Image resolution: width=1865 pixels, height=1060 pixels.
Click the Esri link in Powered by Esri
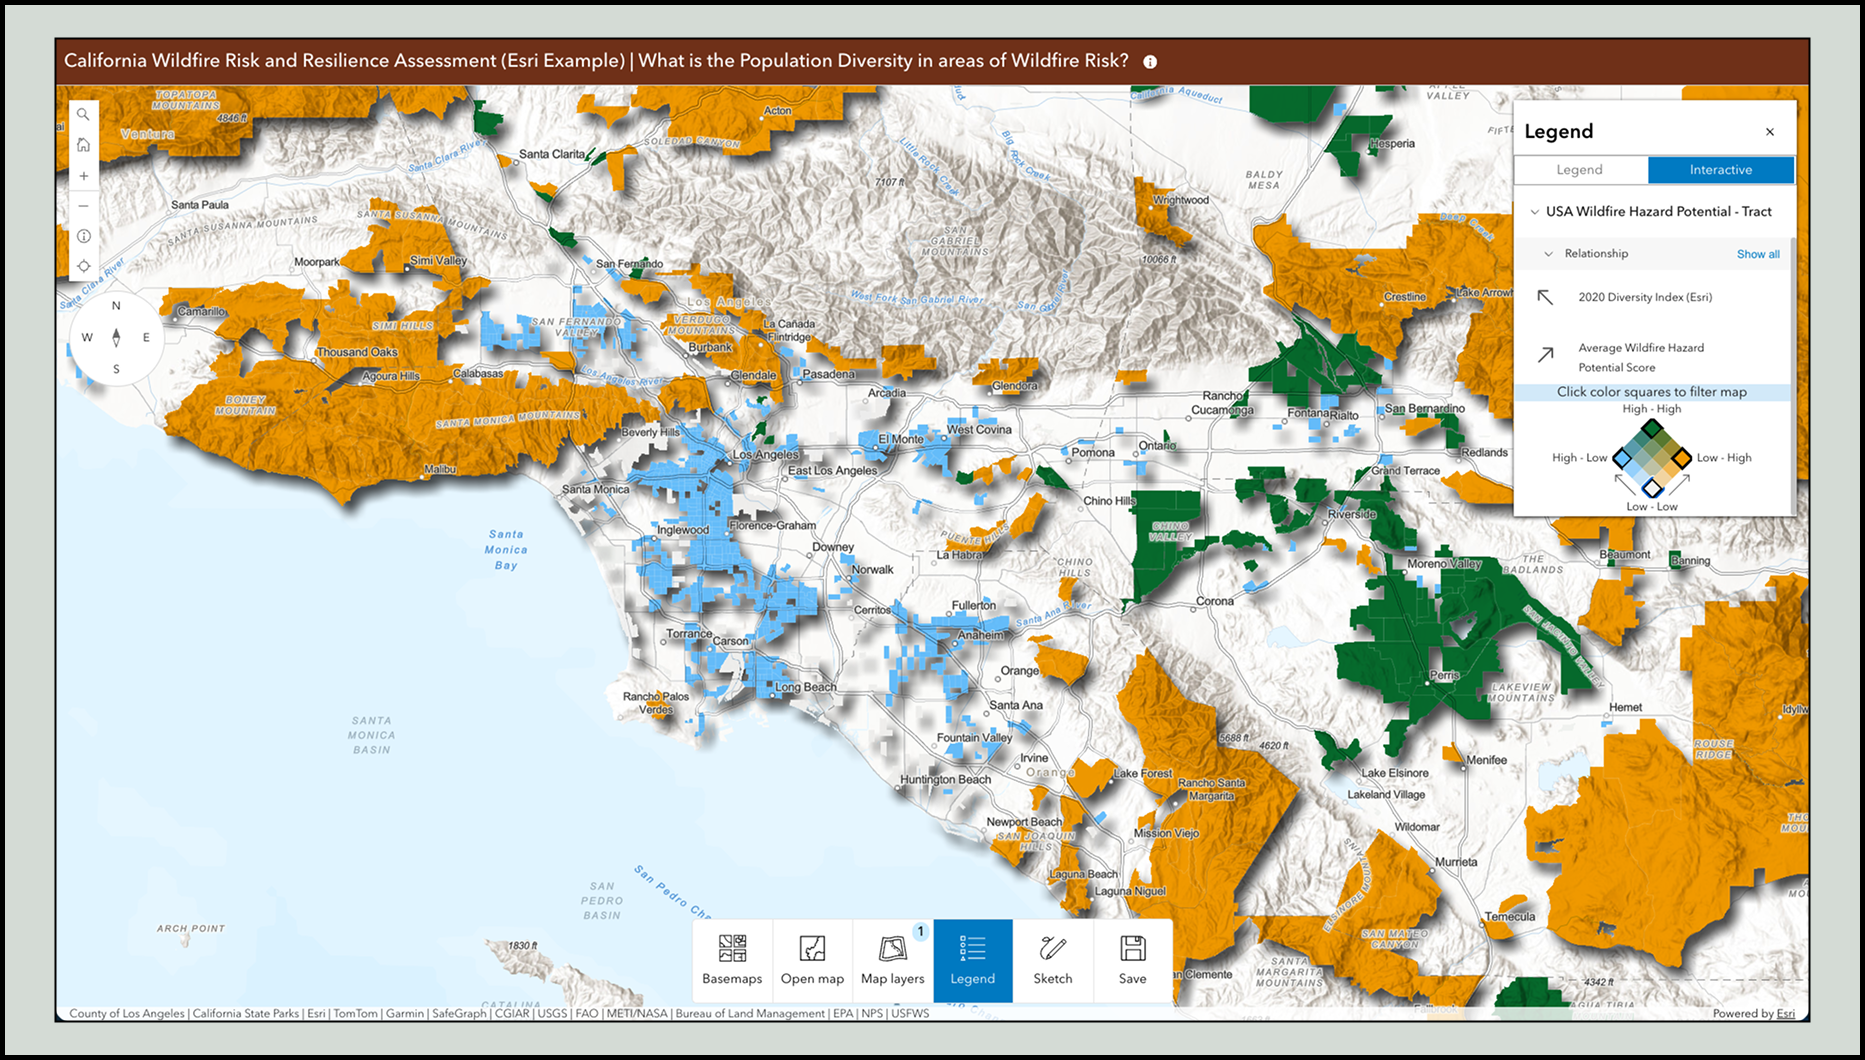coord(1786,1012)
